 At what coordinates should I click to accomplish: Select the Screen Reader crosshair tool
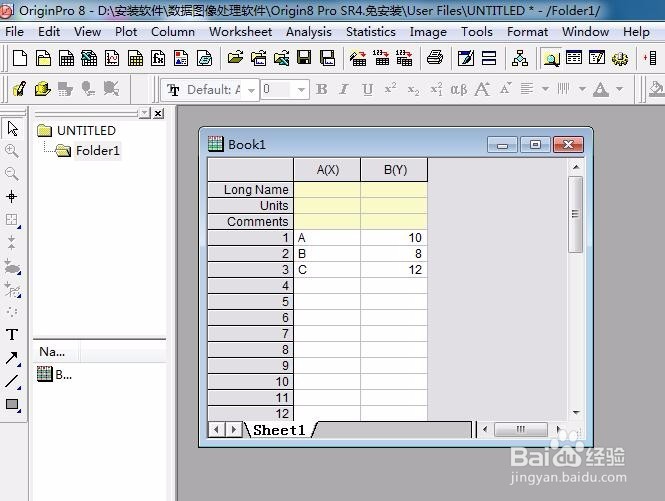11,196
